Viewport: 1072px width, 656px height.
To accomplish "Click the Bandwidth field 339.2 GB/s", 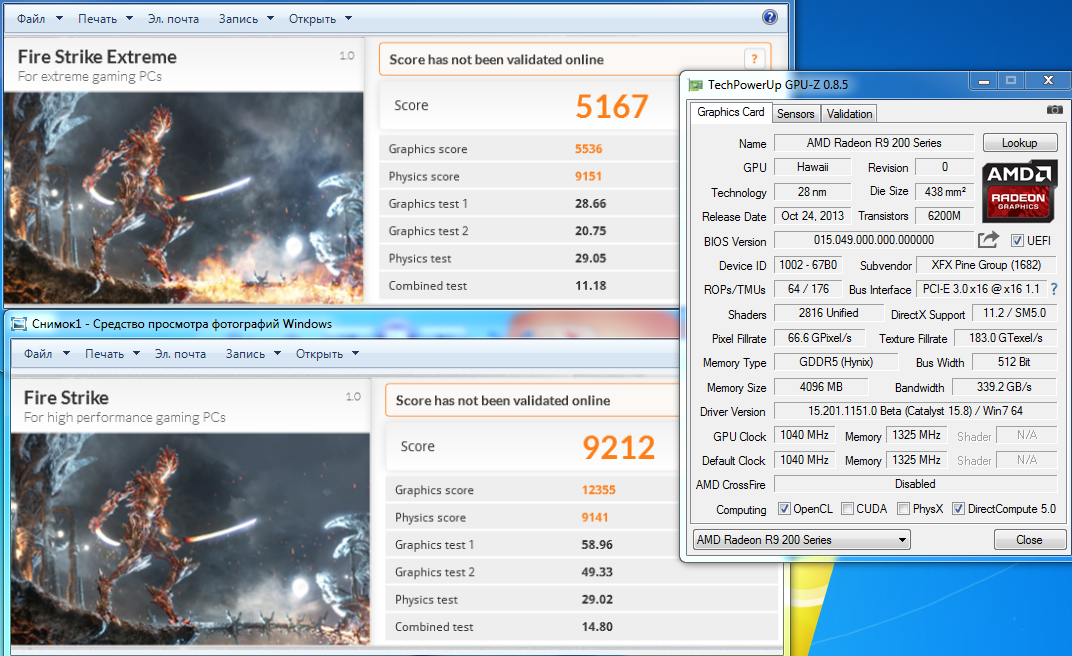I will point(1004,387).
